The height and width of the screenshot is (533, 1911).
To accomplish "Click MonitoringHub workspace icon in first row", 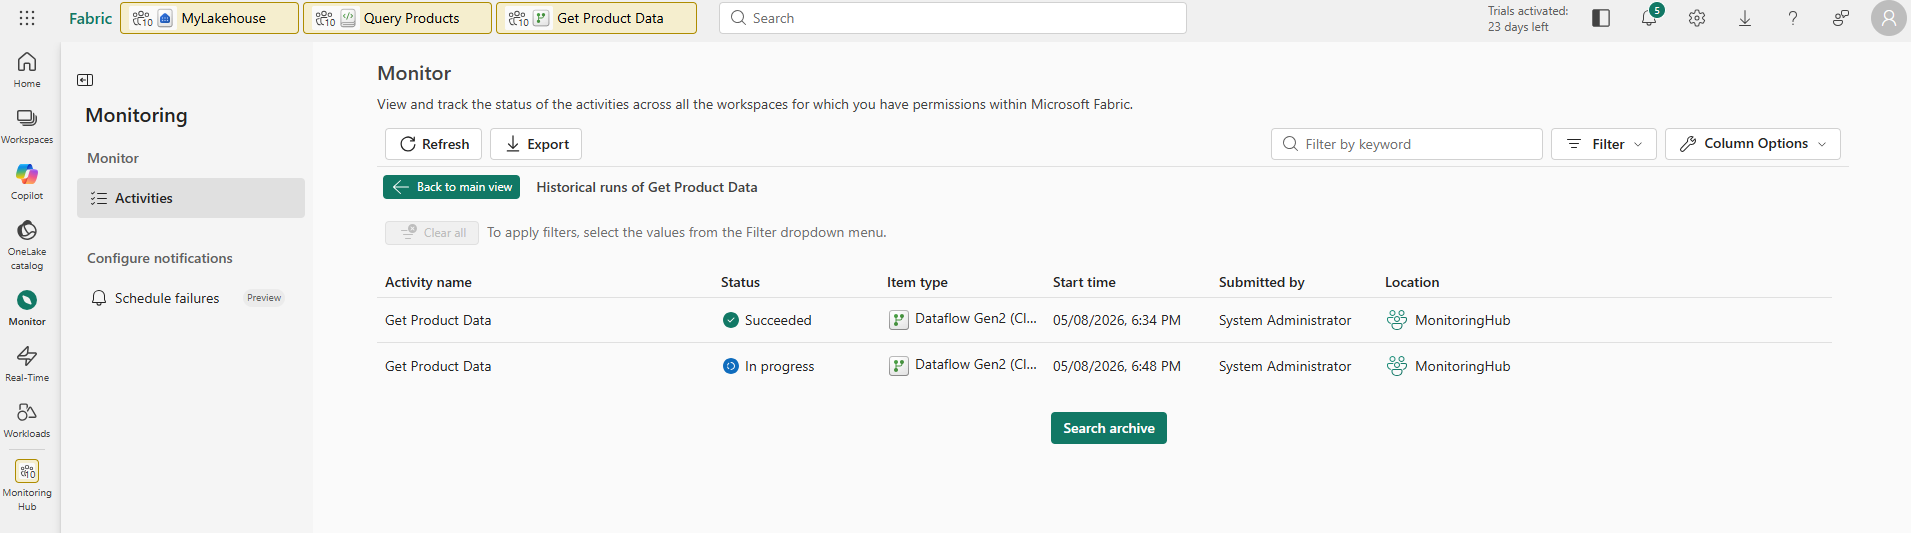I will point(1397,320).
